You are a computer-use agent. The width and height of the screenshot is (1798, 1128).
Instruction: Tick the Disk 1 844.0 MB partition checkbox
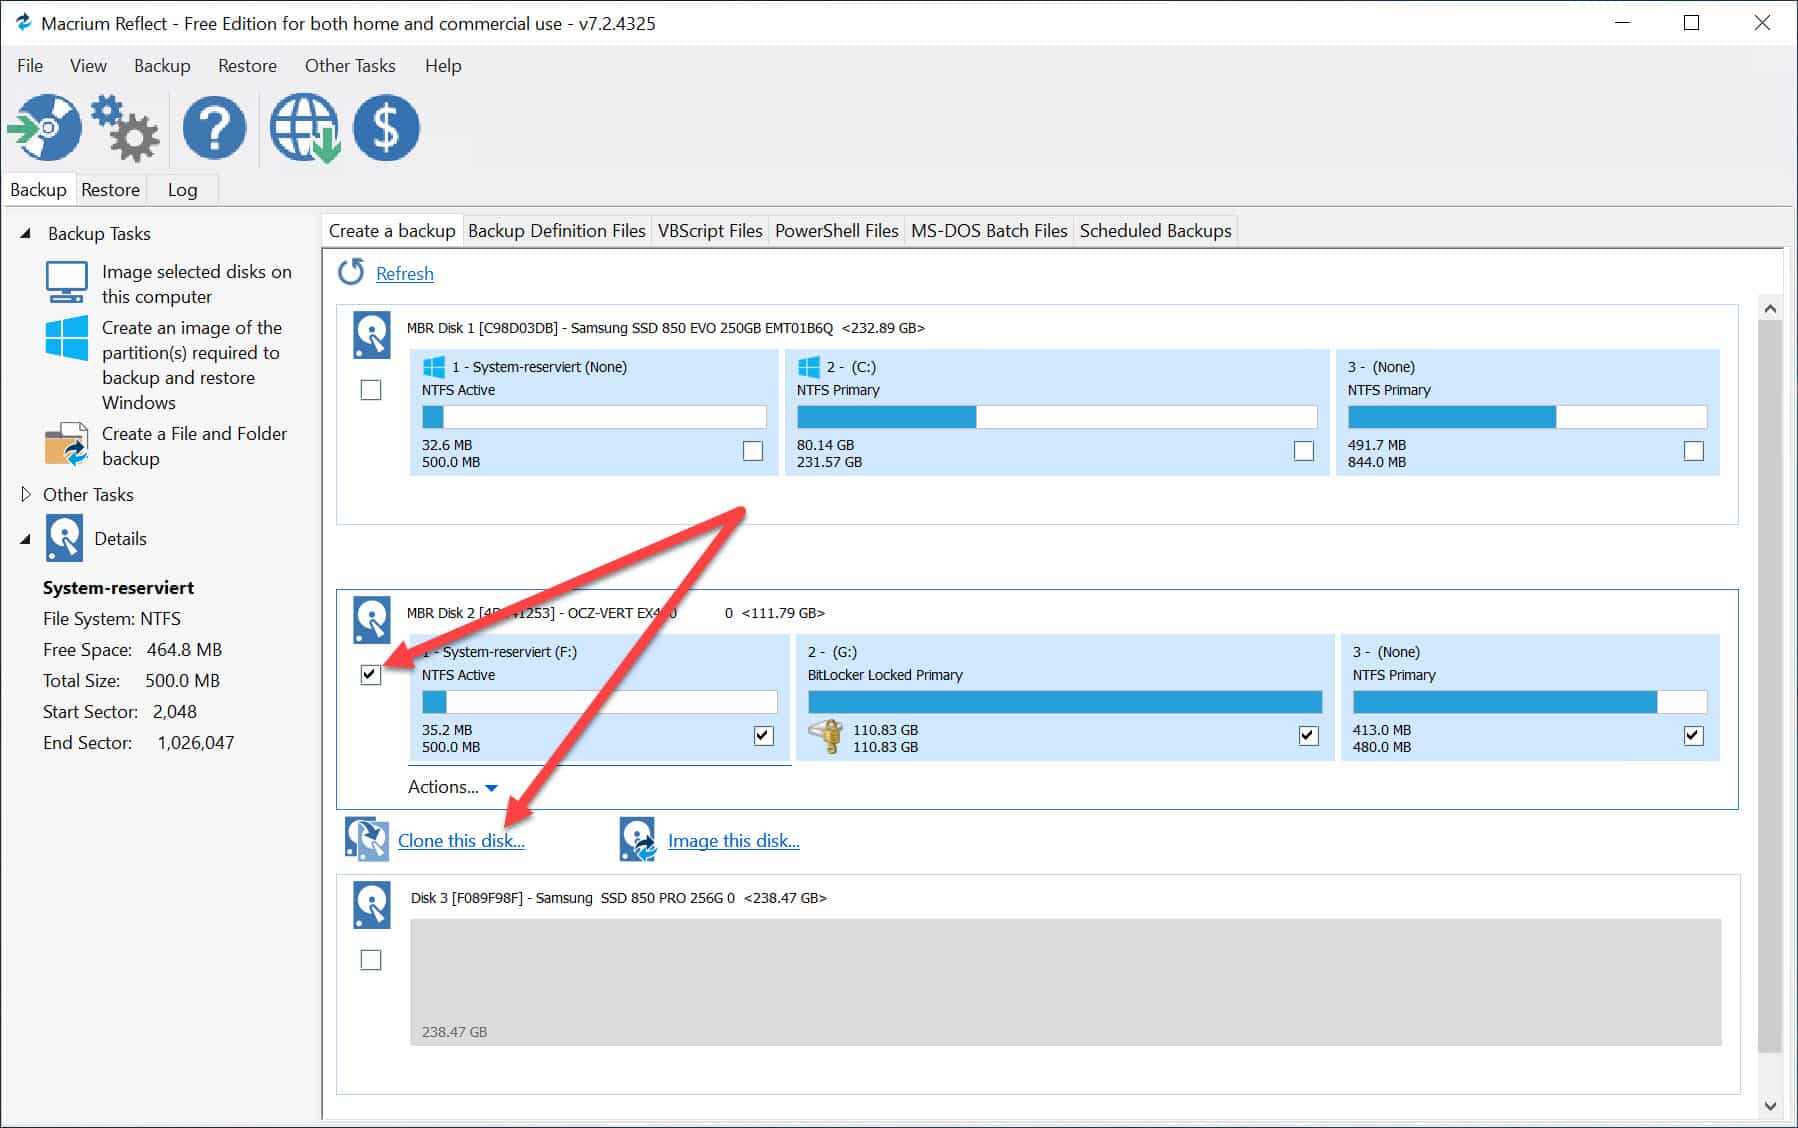click(1694, 451)
